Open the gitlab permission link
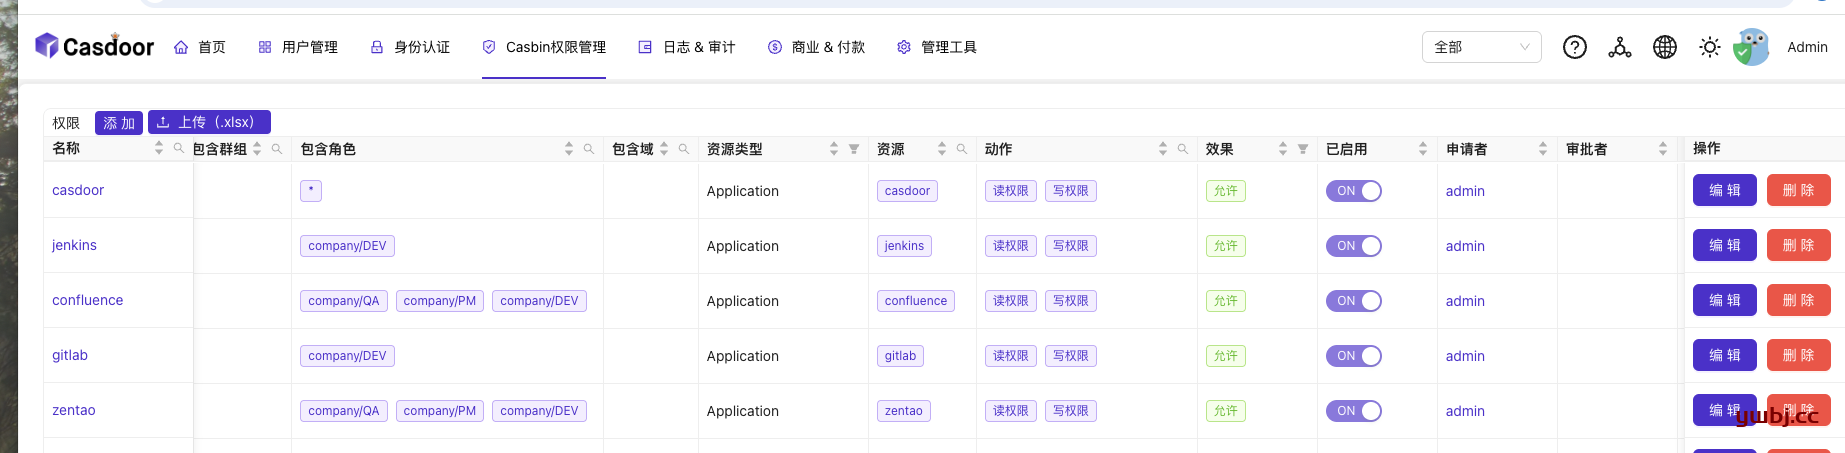Screen dimensions: 1845x453 (x=70, y=355)
